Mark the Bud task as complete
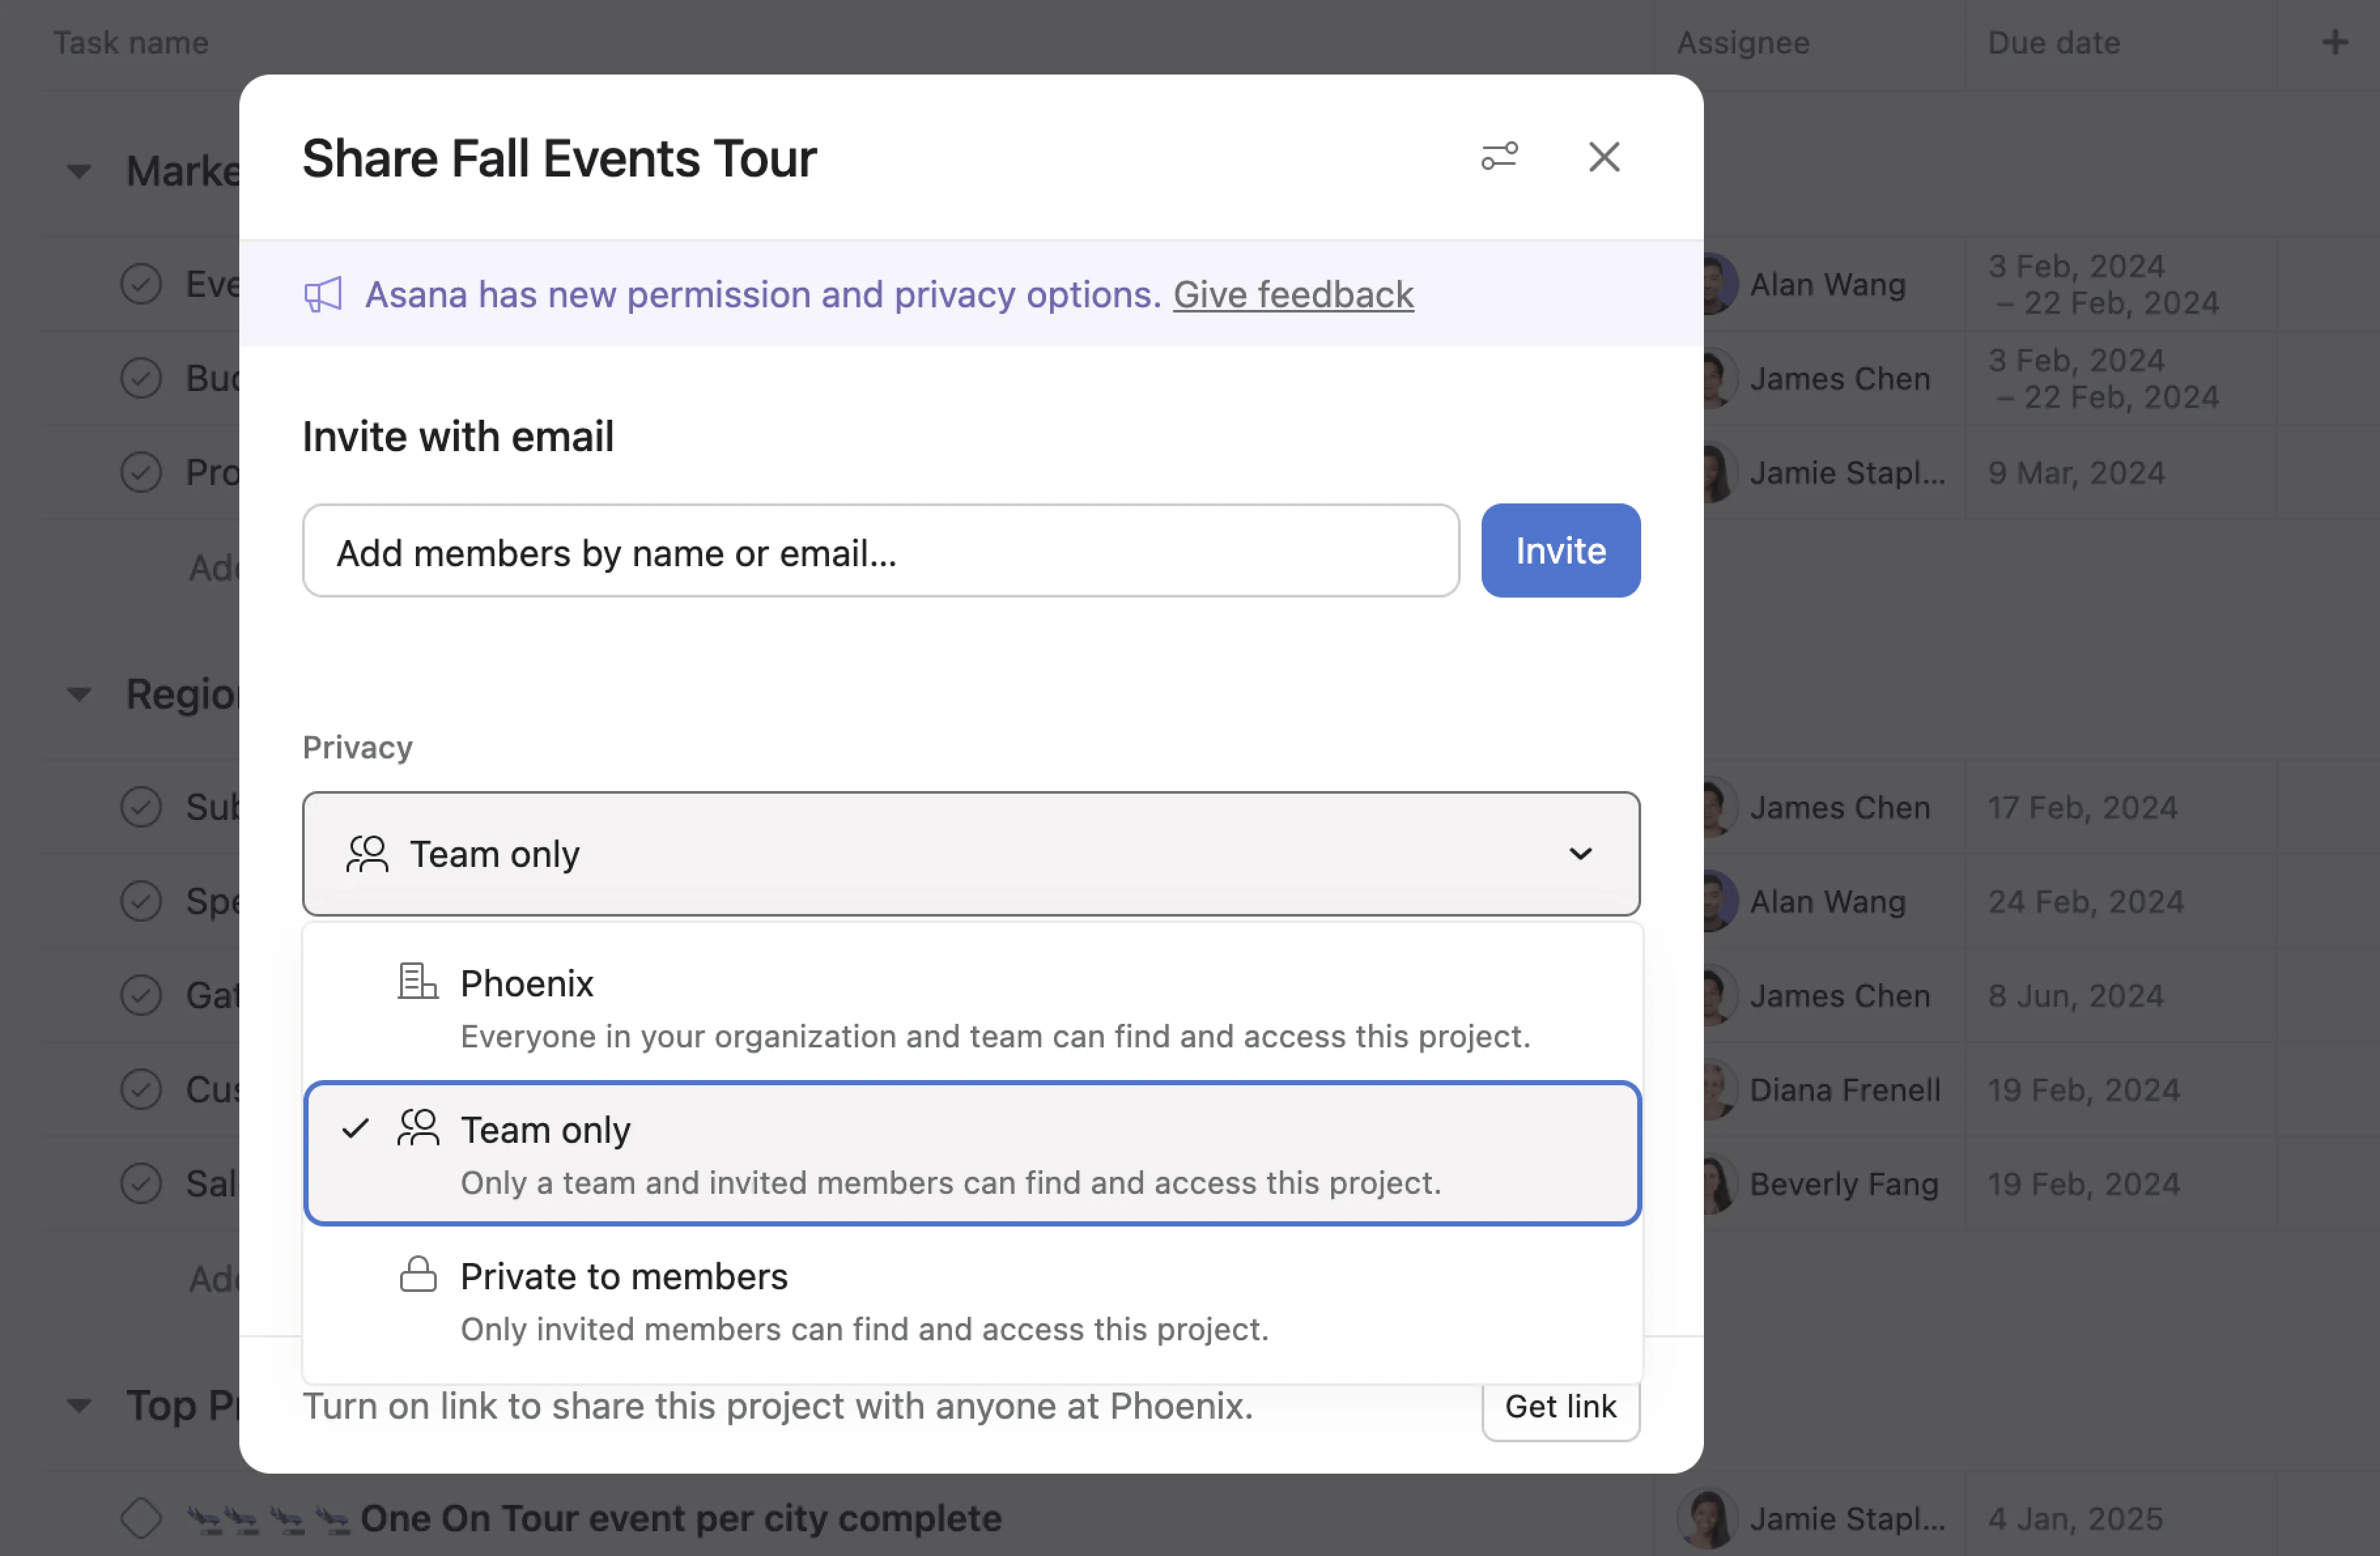This screenshot has height=1556, width=2380. tap(141, 377)
